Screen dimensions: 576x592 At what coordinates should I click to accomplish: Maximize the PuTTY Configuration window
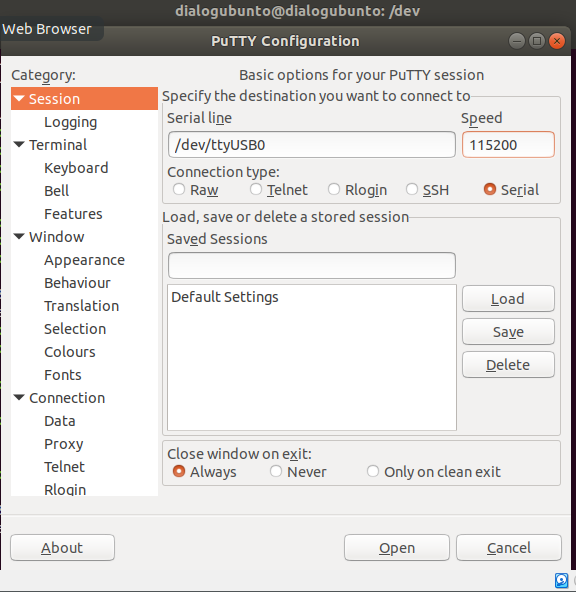pyautogui.click(x=537, y=41)
